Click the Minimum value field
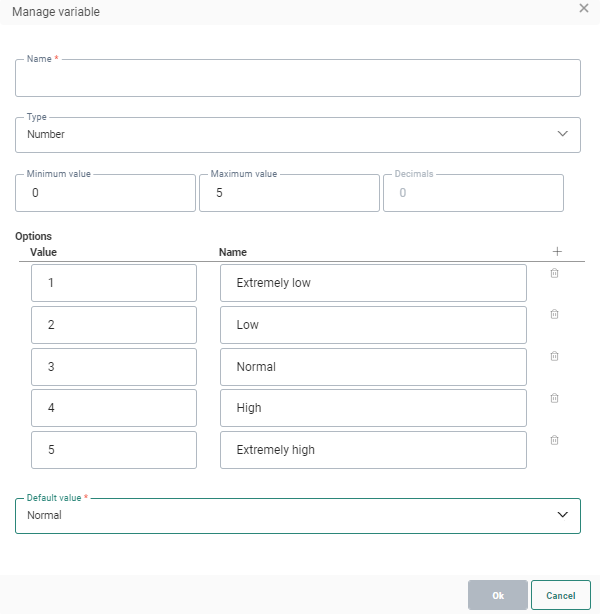 [105, 193]
